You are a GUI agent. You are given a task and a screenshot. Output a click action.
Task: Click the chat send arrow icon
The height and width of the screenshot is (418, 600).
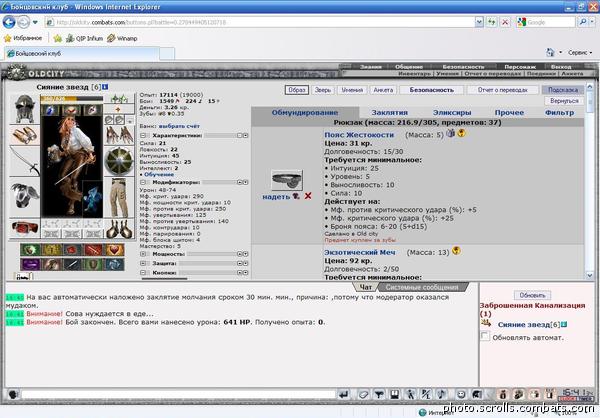click(x=344, y=394)
